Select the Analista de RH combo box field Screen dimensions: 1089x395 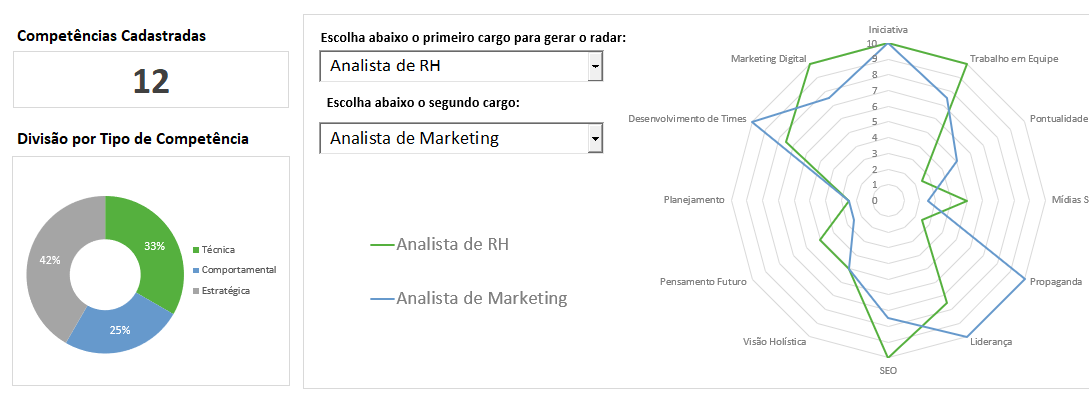click(x=461, y=67)
